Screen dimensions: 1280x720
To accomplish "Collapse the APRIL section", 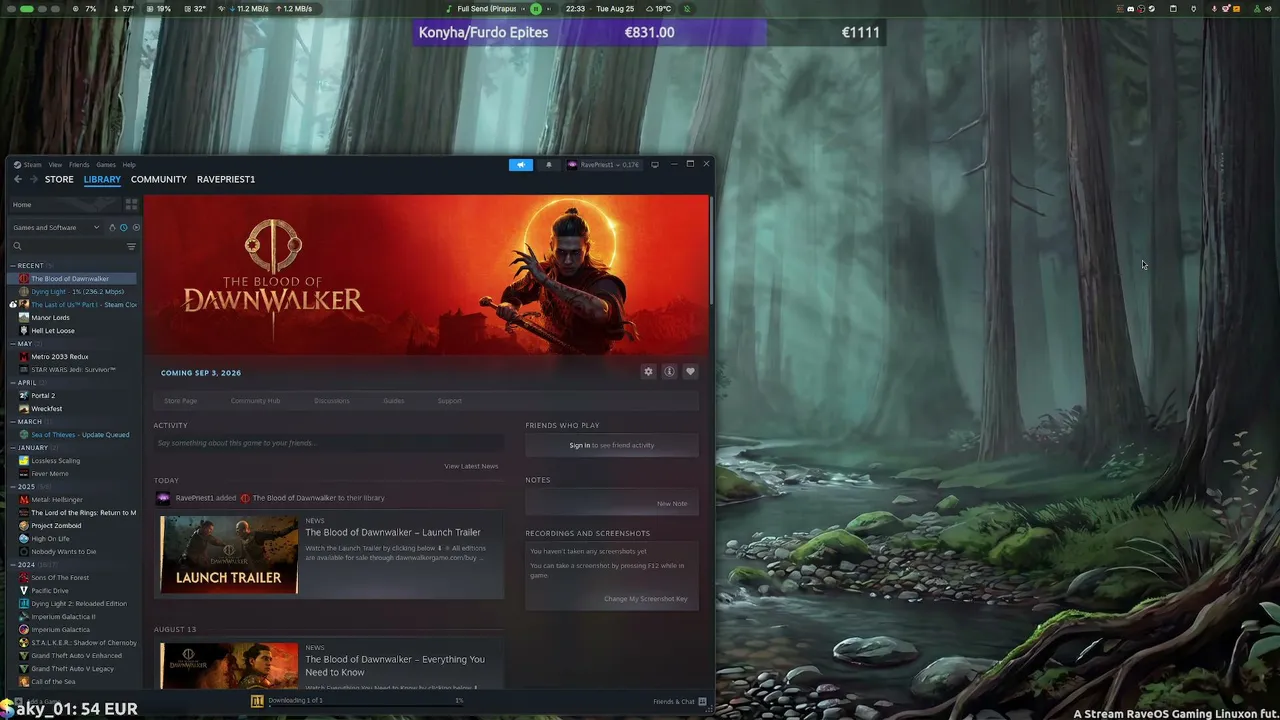I will pos(26,383).
